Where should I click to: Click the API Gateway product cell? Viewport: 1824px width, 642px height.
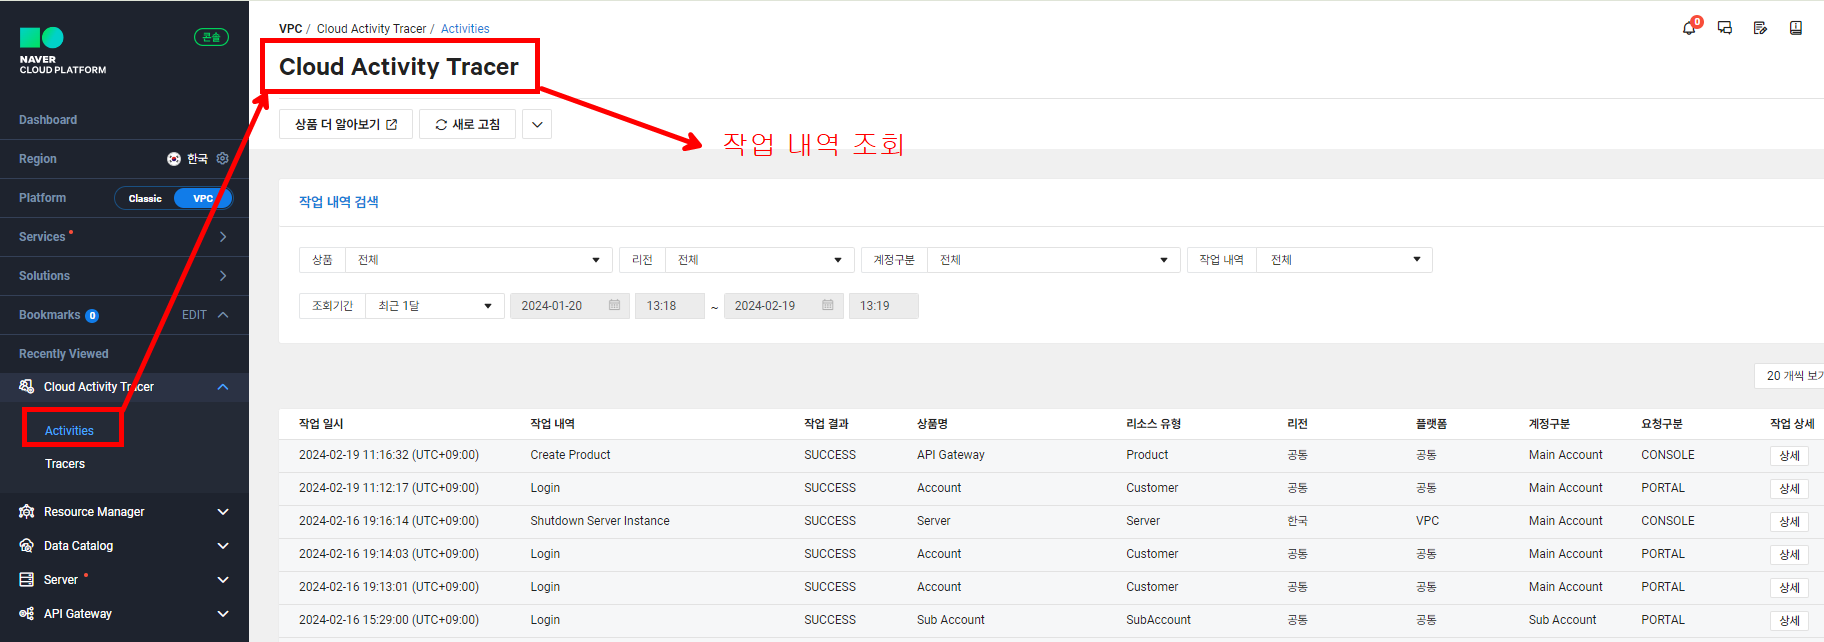tap(951, 455)
